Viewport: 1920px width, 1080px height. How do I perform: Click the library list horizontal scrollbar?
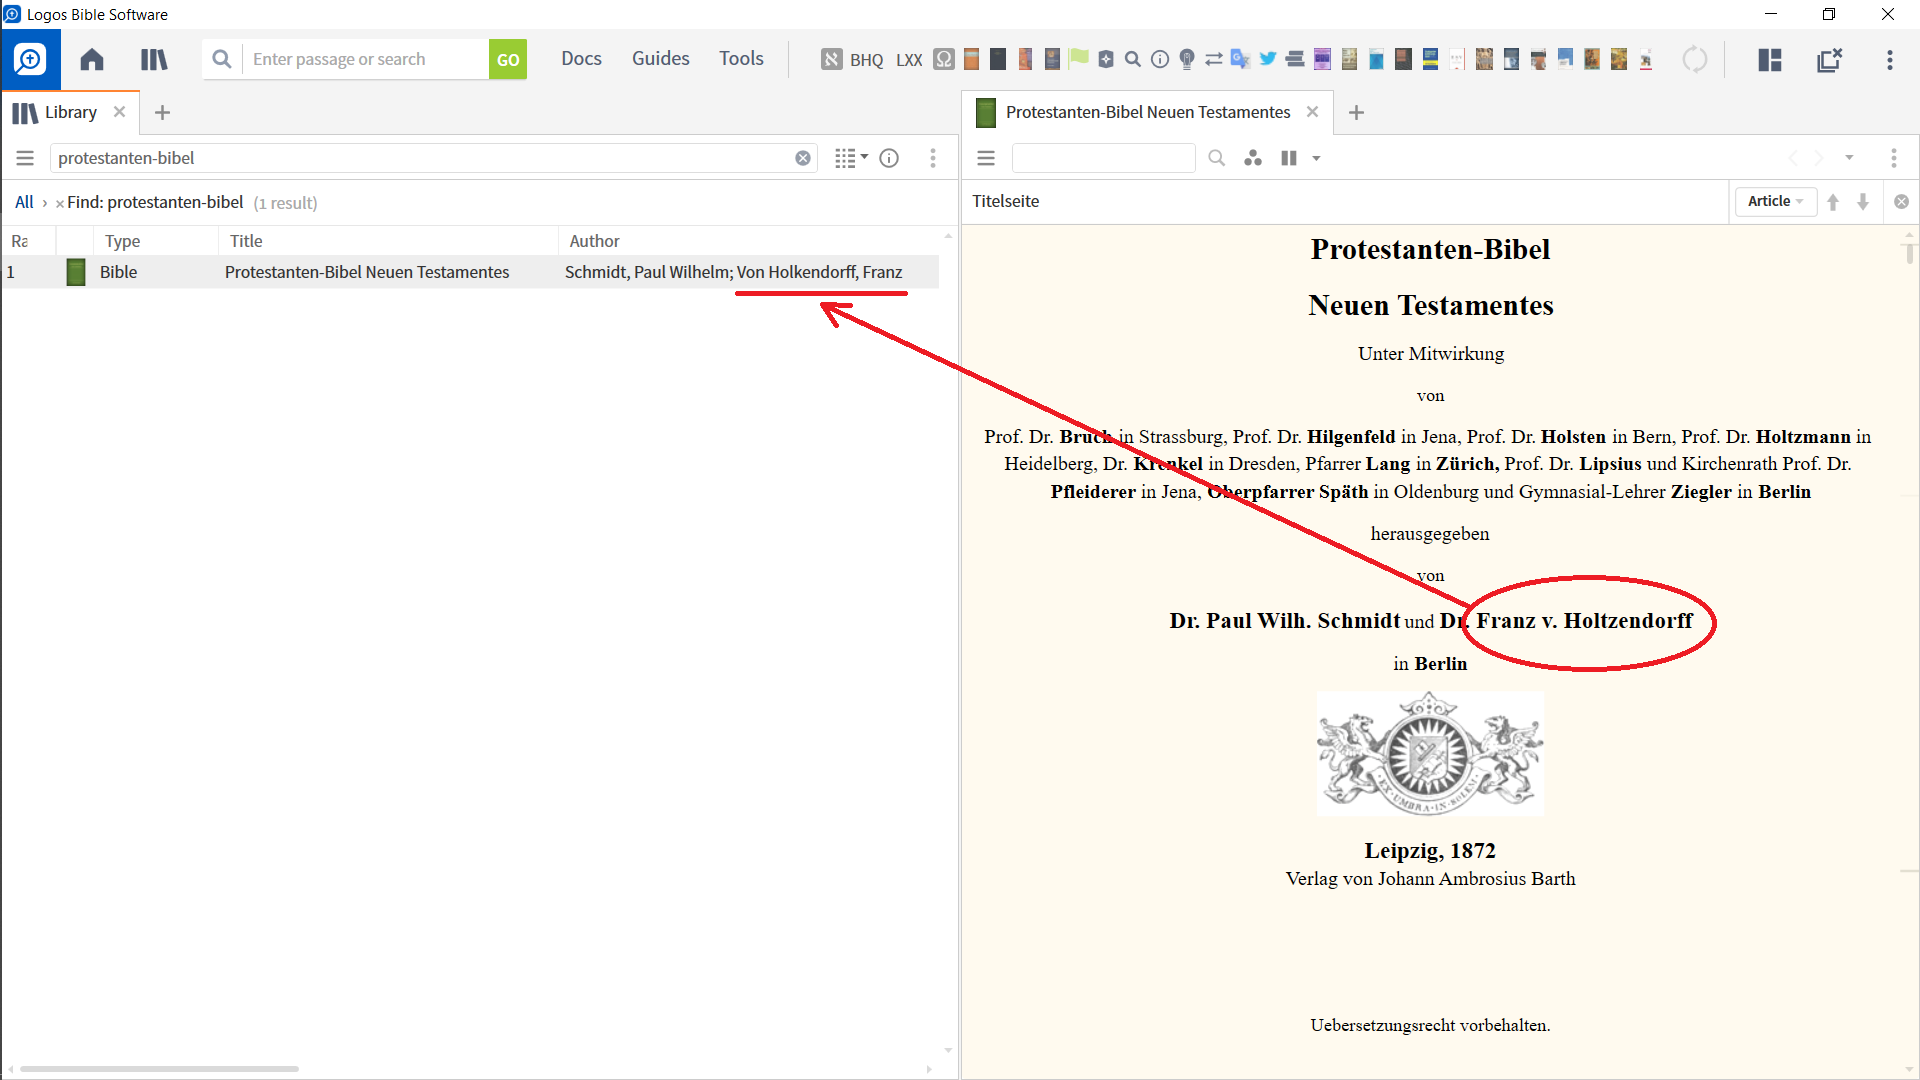[159, 1069]
